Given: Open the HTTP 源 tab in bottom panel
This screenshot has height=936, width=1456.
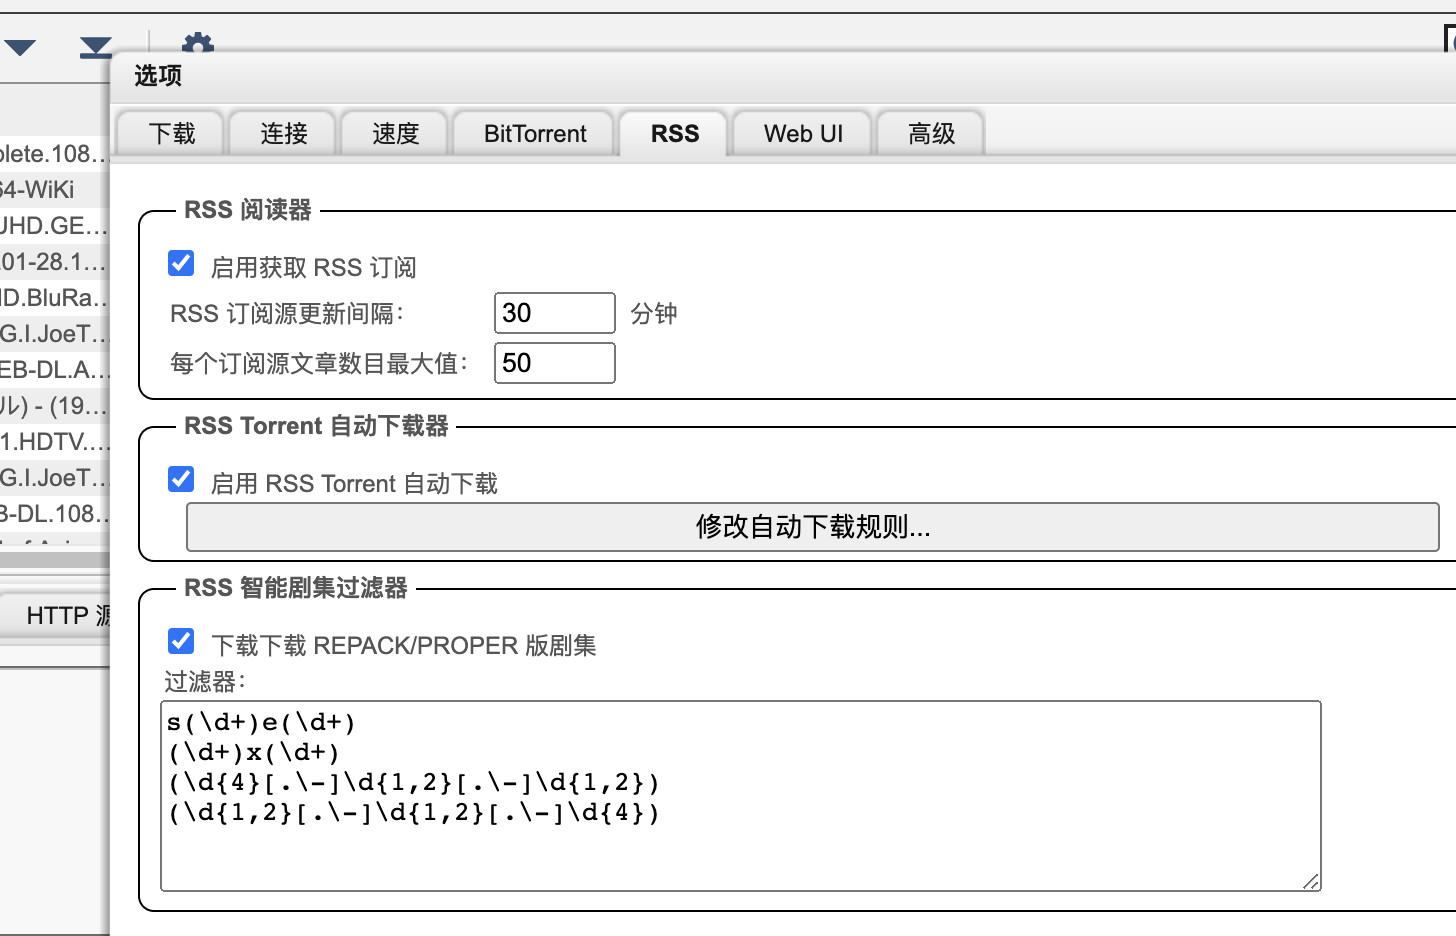Looking at the screenshot, I should [x=66, y=616].
